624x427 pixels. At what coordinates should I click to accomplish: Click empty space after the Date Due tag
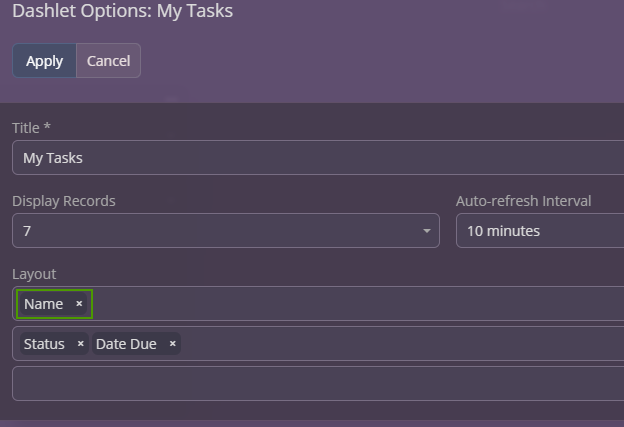[x=400, y=344]
